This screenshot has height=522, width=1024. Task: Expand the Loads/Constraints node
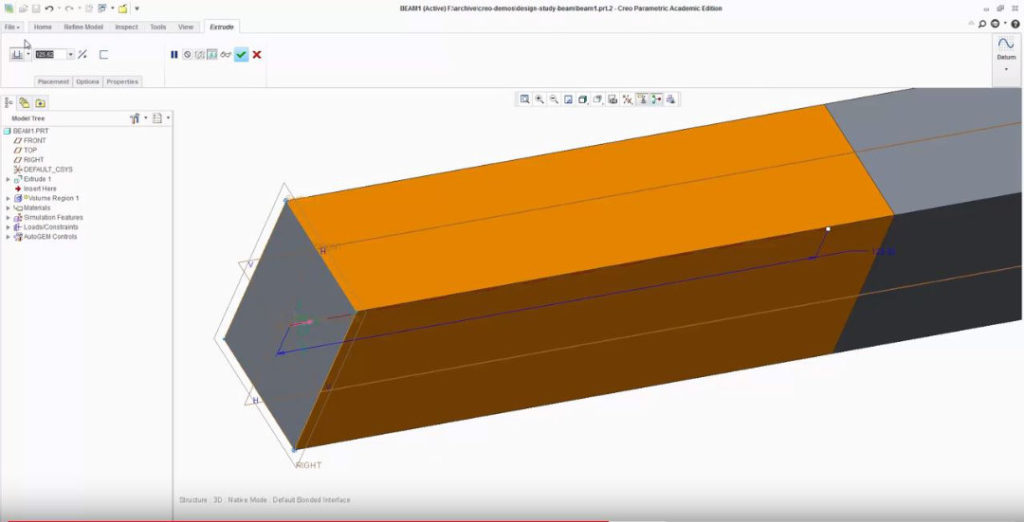pyautogui.click(x=8, y=227)
